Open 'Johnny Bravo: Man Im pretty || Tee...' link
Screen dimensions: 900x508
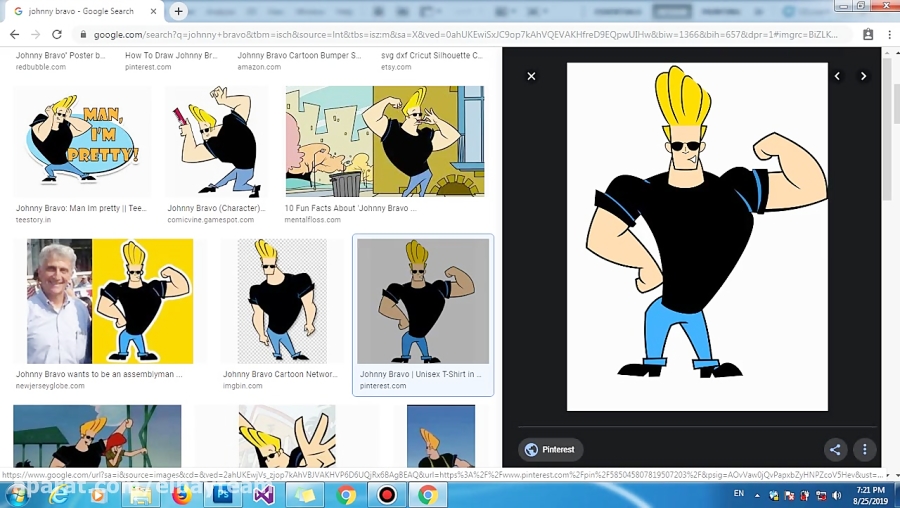(81, 208)
